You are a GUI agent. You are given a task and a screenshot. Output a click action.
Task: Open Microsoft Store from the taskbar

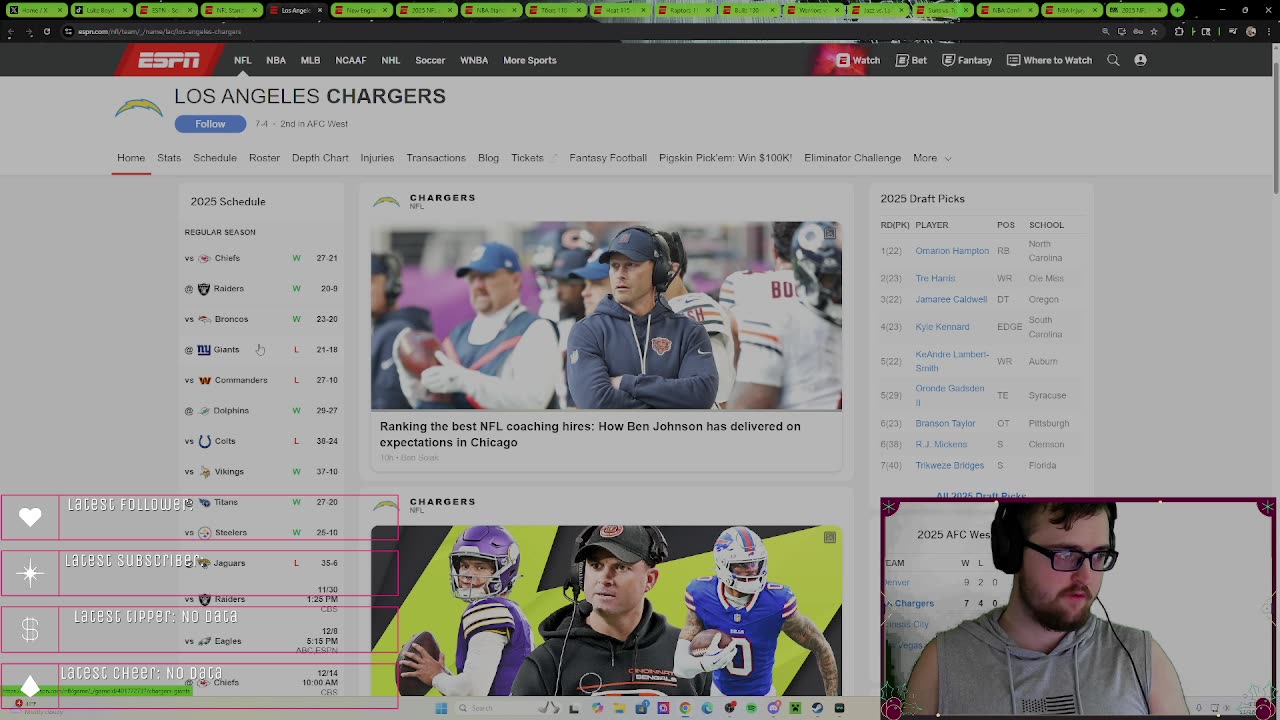coord(641,708)
